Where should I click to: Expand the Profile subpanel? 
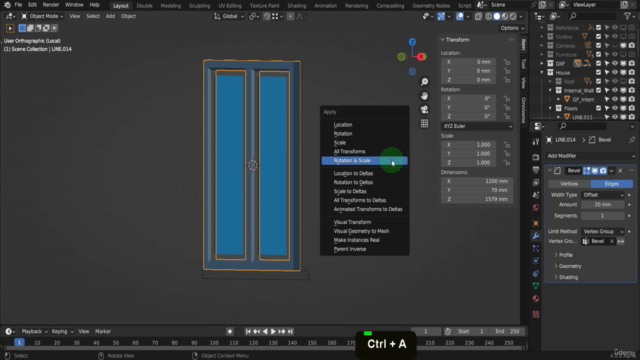(x=563, y=255)
